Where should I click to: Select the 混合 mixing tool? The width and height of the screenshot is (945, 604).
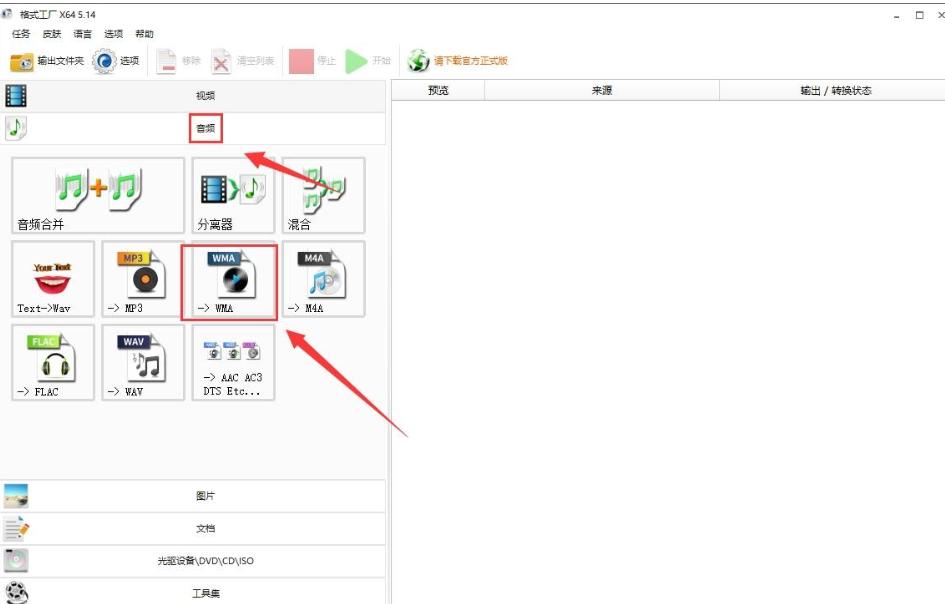click(322, 195)
